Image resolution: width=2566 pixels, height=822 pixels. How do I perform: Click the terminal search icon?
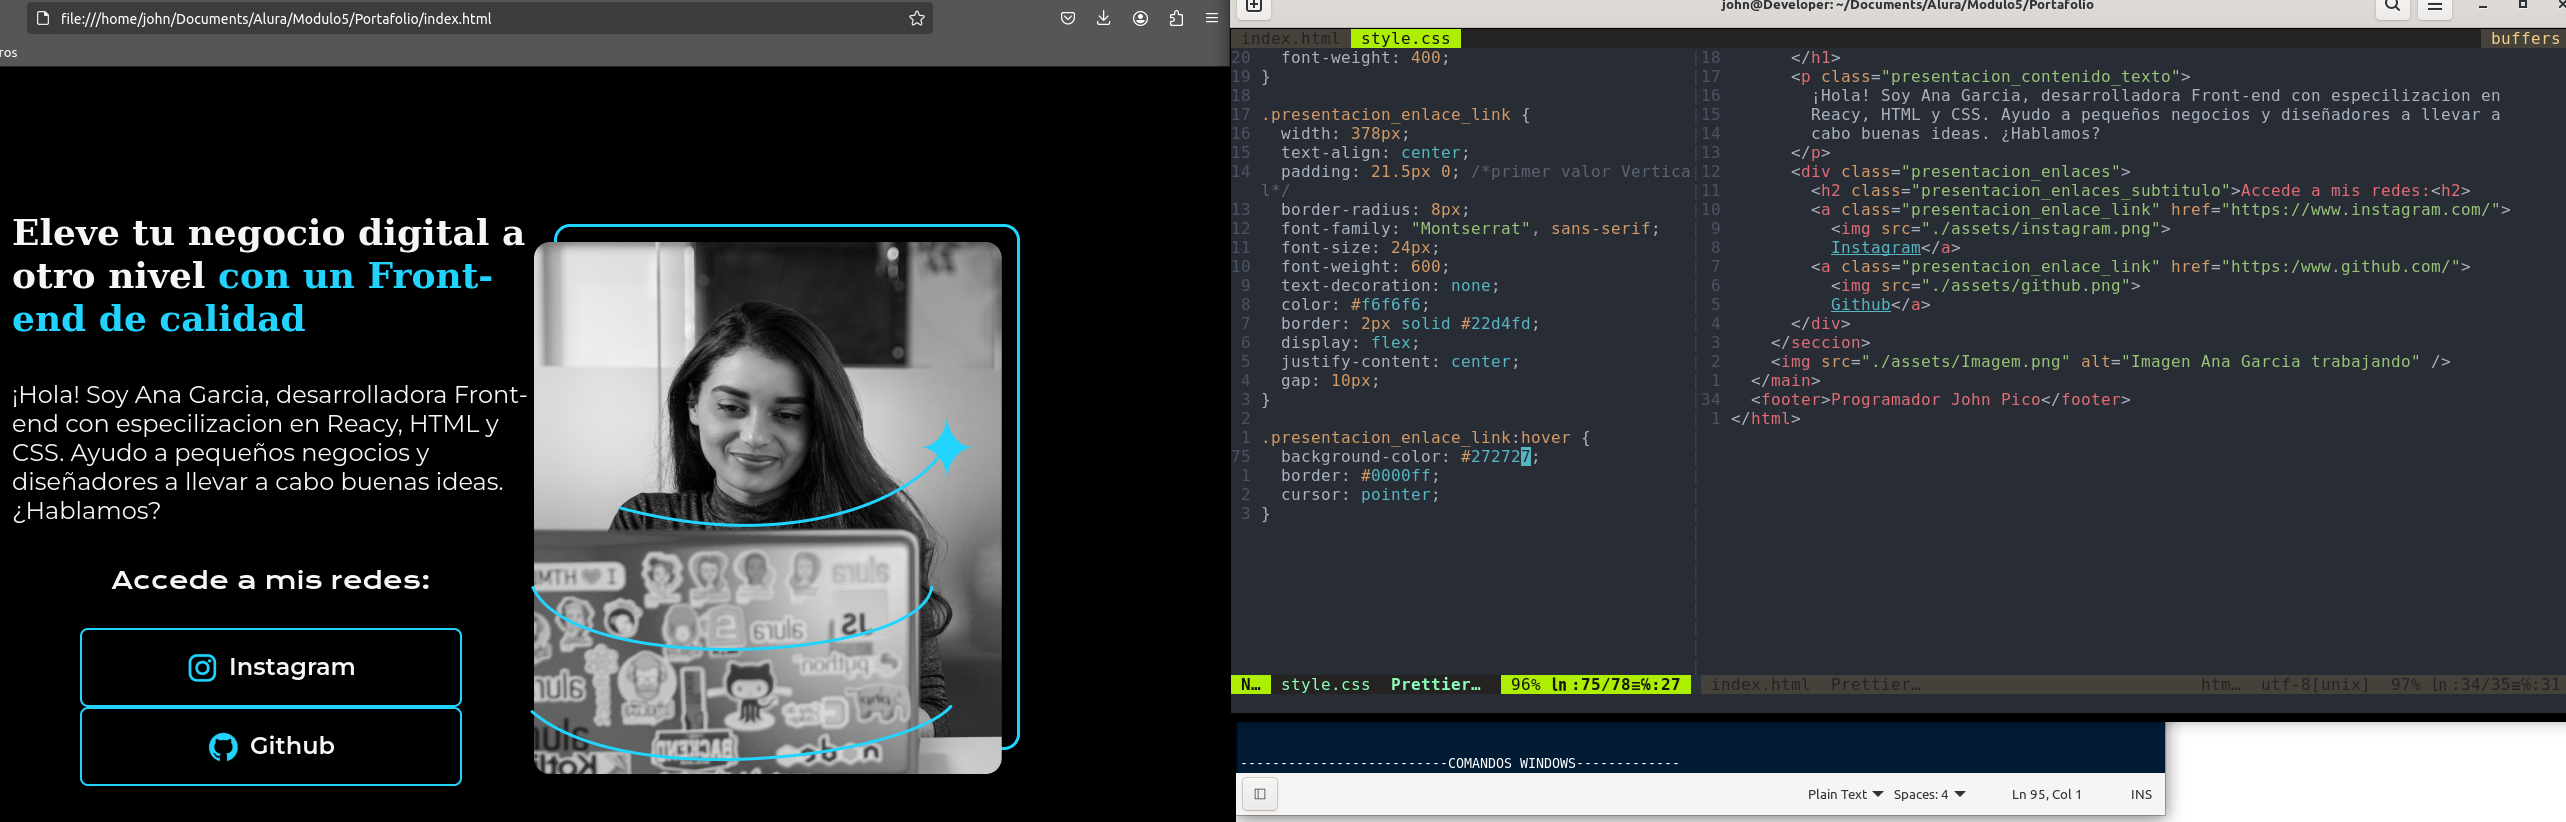pos(2391,6)
